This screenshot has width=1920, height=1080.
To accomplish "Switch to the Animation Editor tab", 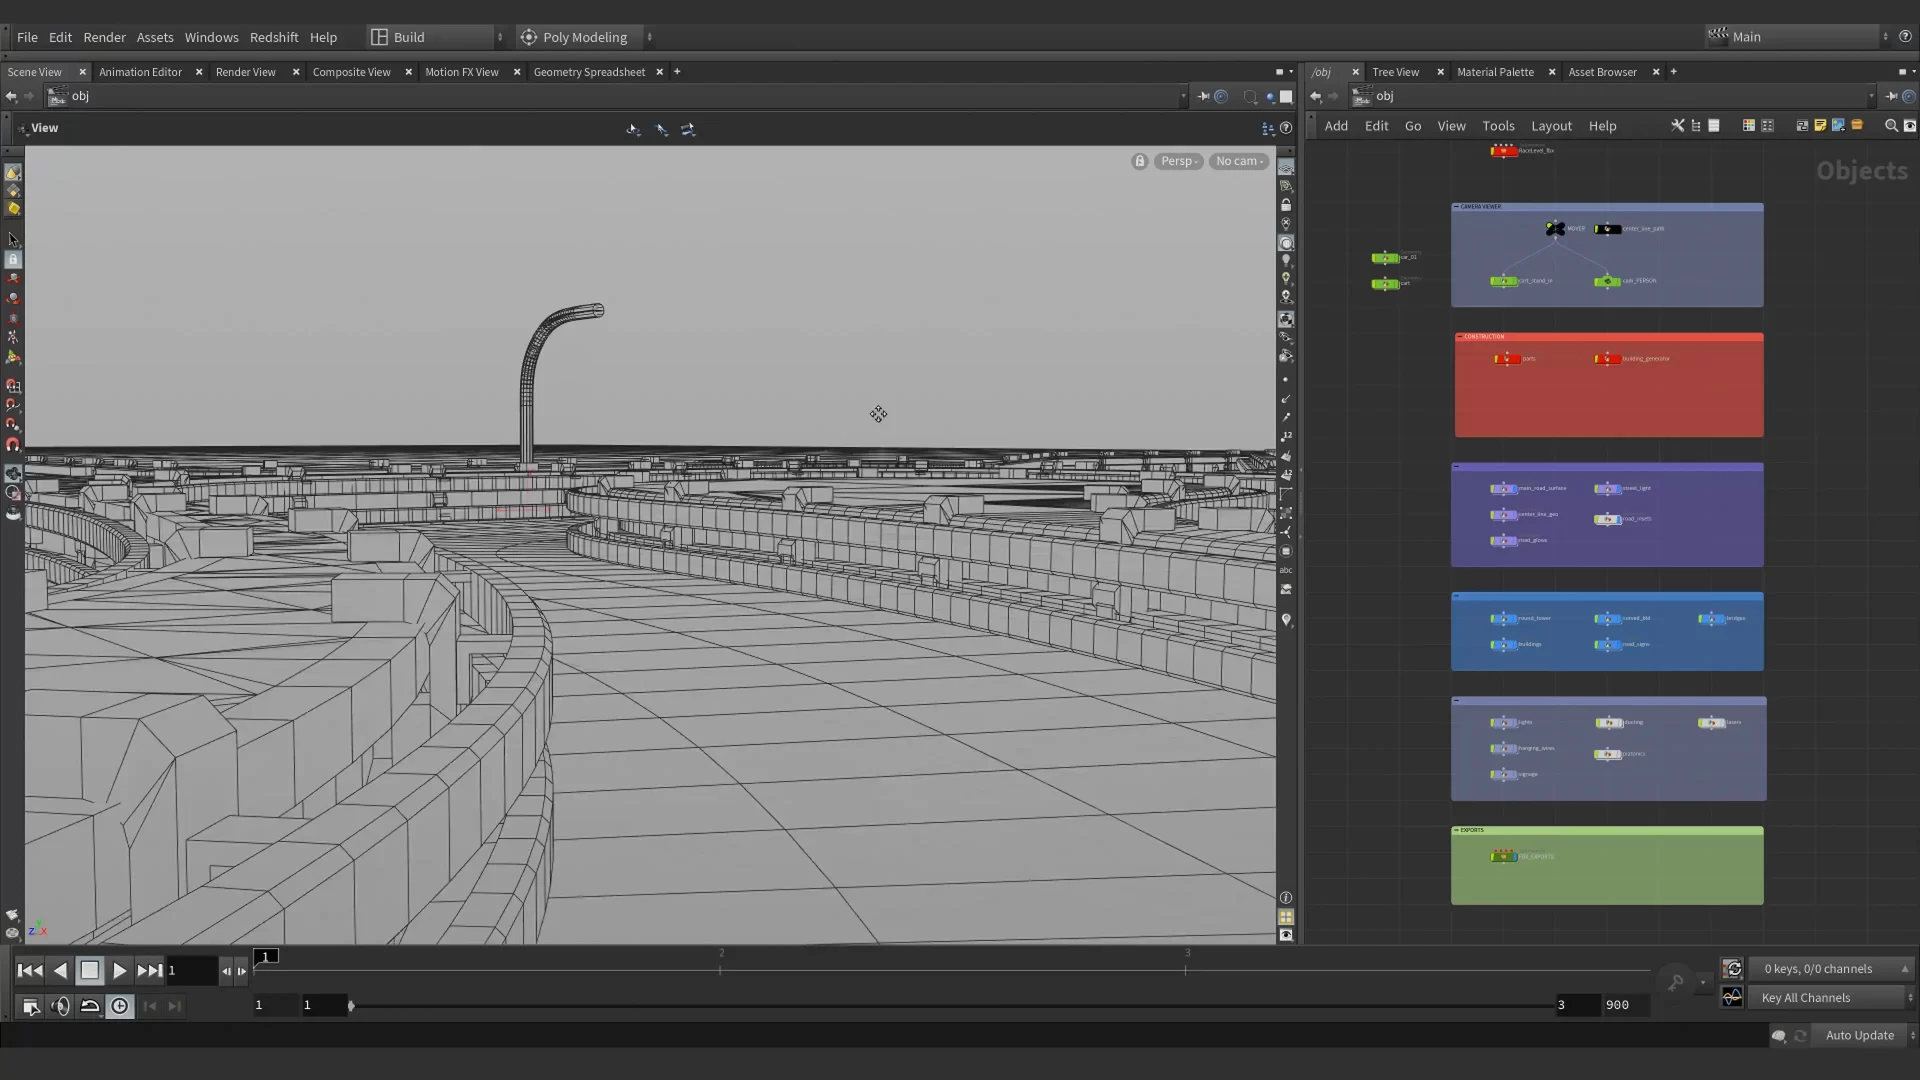I will click(x=140, y=72).
